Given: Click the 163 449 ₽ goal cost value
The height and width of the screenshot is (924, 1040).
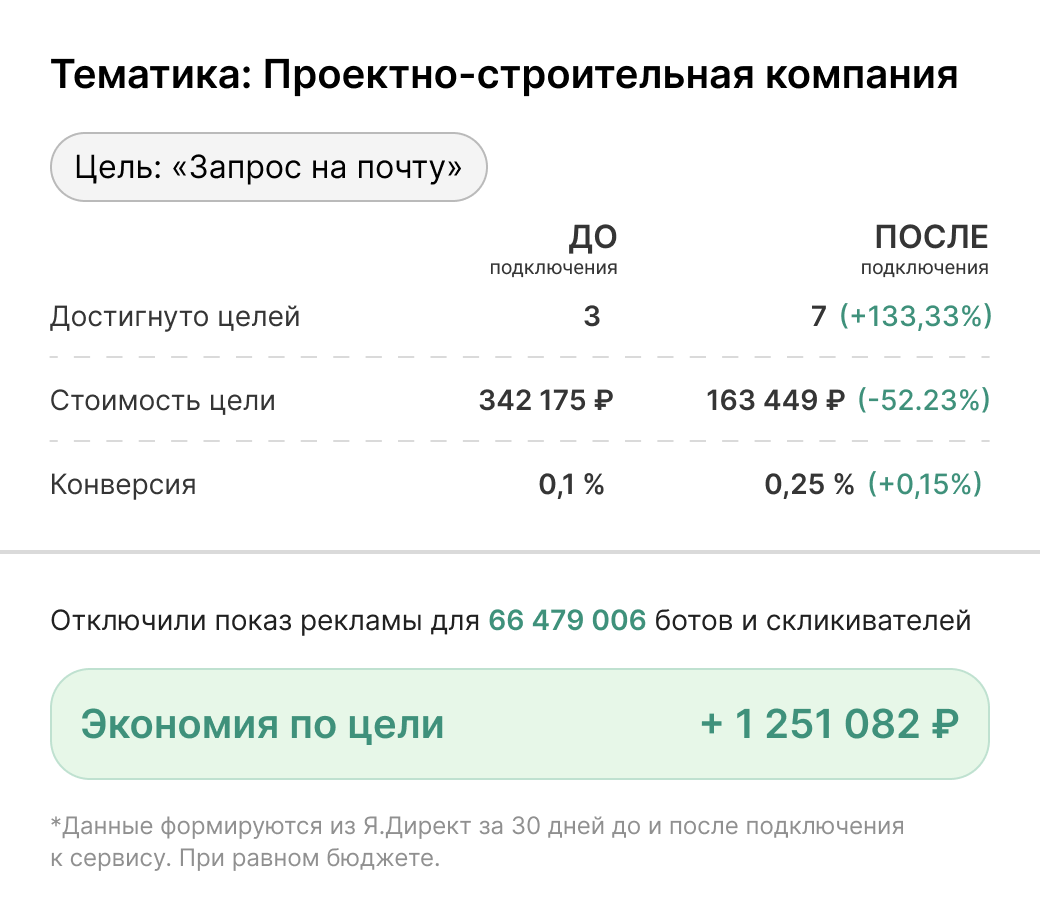Looking at the screenshot, I should click(775, 401).
